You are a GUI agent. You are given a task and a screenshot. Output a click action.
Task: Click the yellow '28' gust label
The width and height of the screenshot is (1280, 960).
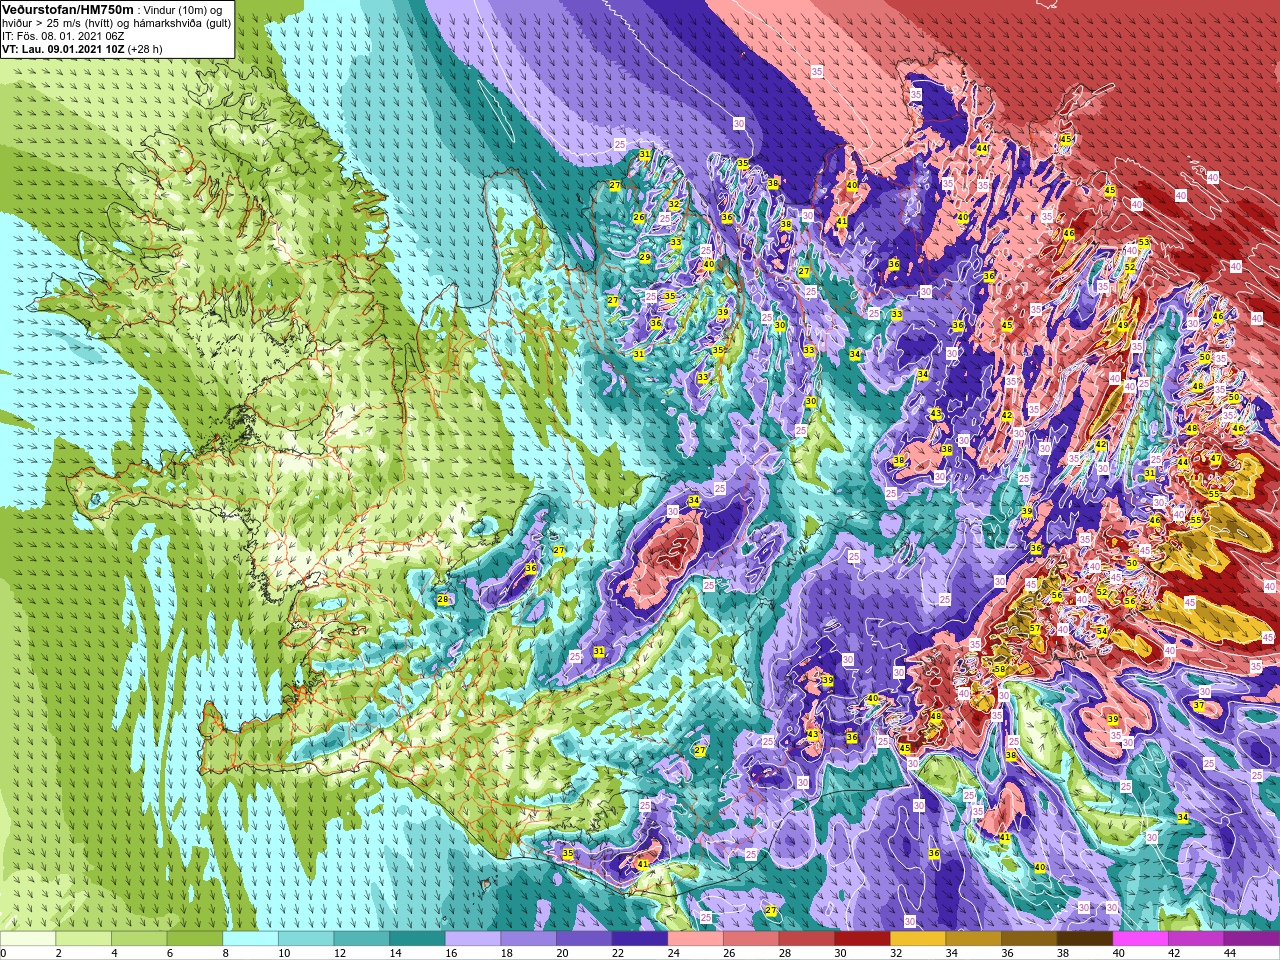(443, 600)
